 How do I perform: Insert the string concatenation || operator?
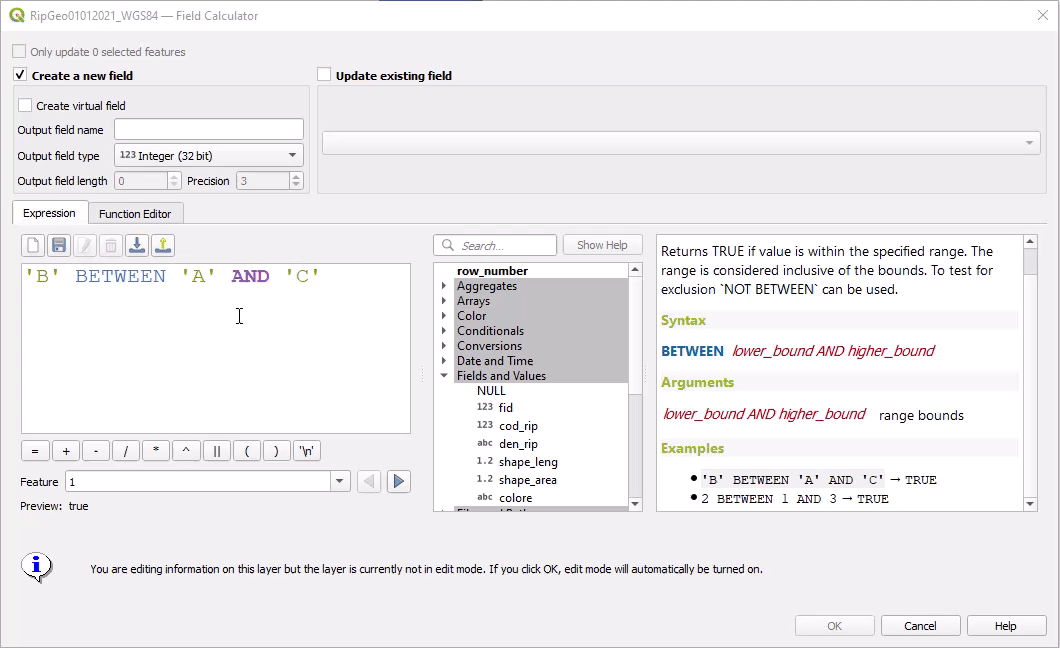pyautogui.click(x=216, y=450)
